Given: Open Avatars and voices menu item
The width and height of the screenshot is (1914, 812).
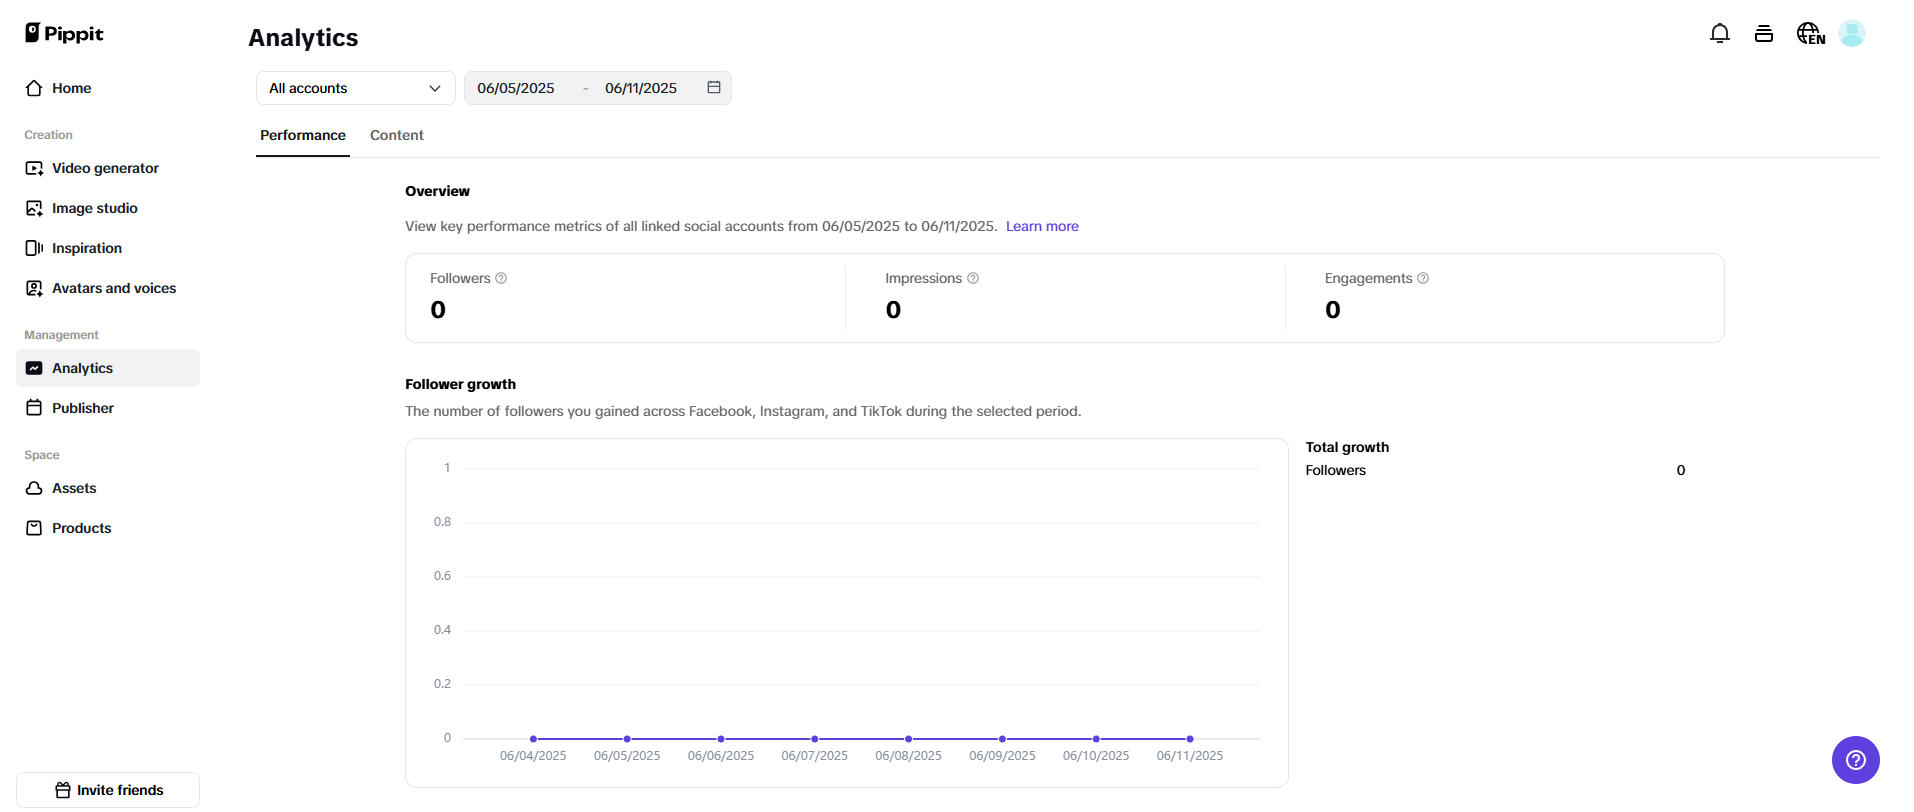Looking at the screenshot, I should pyautogui.click(x=108, y=288).
